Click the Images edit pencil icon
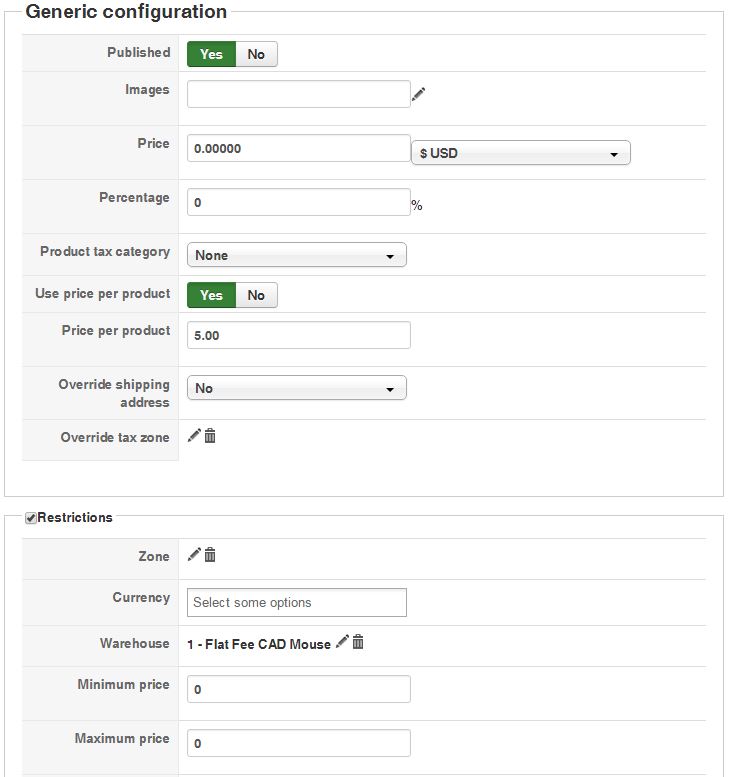This screenshot has height=777, width=738. [x=418, y=94]
